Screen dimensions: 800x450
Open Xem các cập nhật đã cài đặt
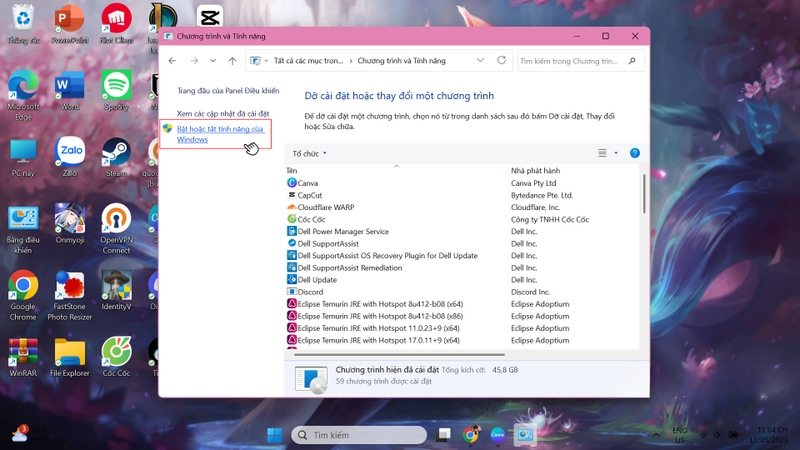pos(223,113)
